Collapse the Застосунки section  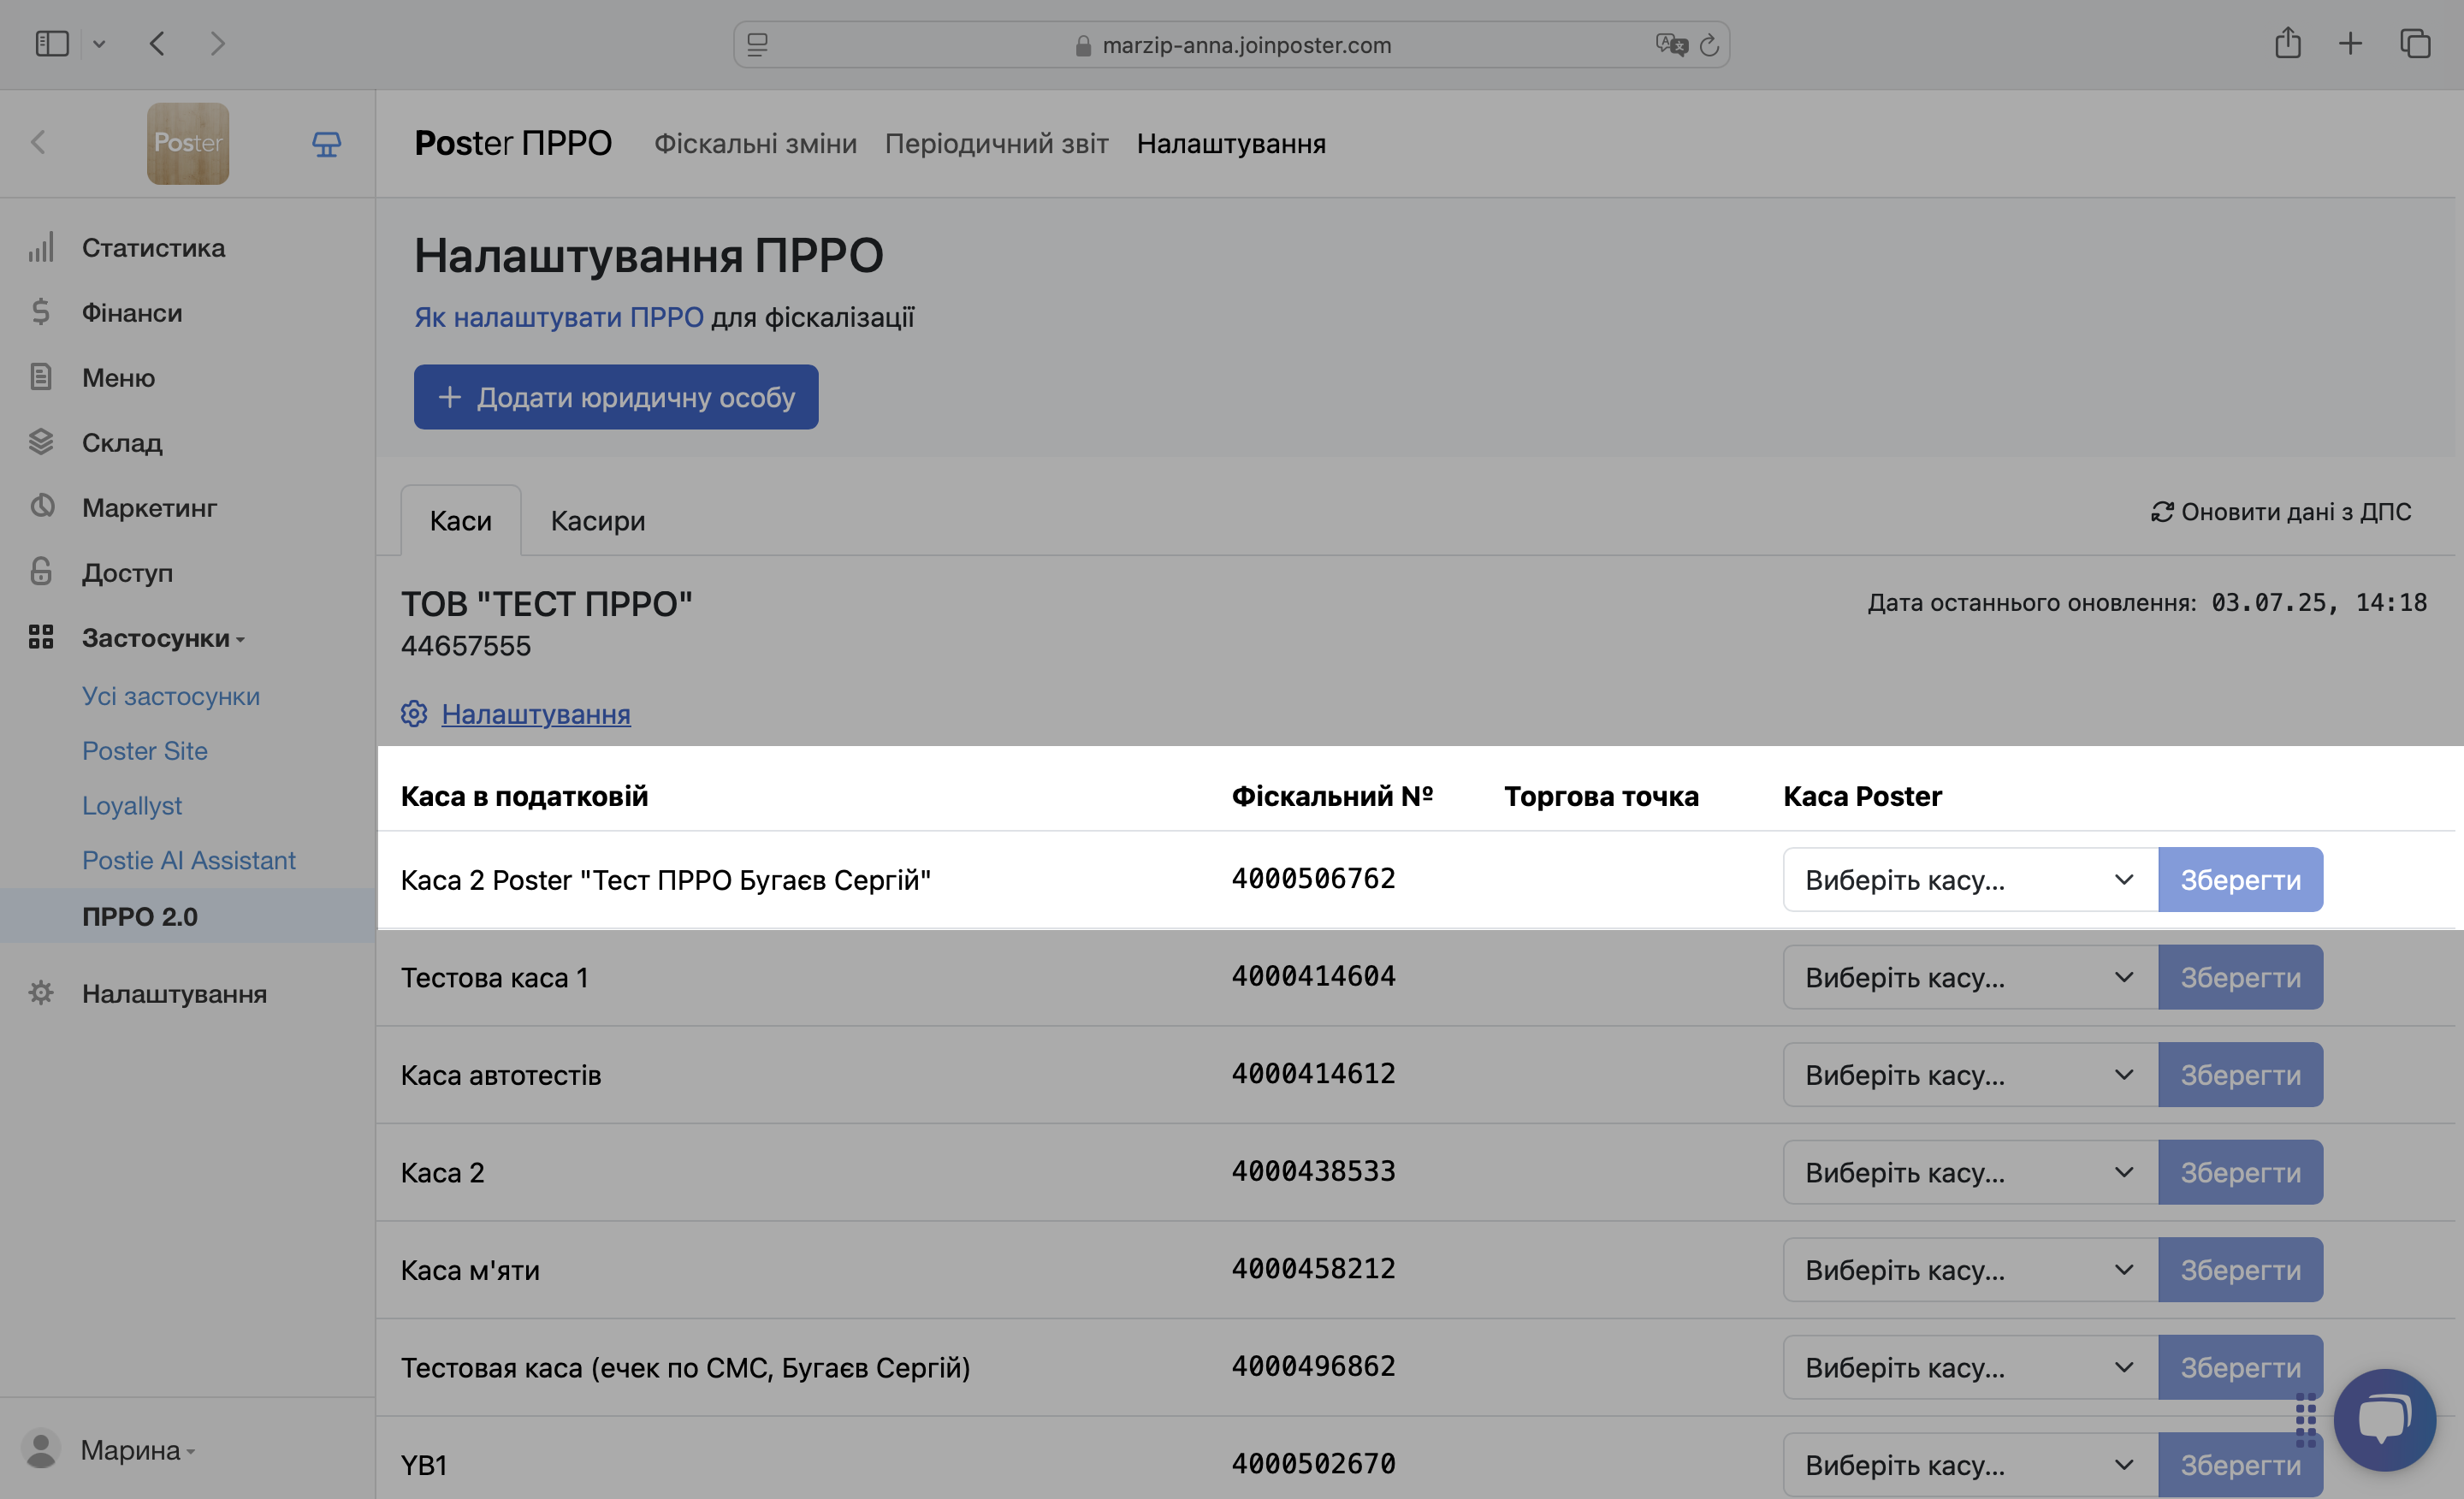(x=163, y=637)
